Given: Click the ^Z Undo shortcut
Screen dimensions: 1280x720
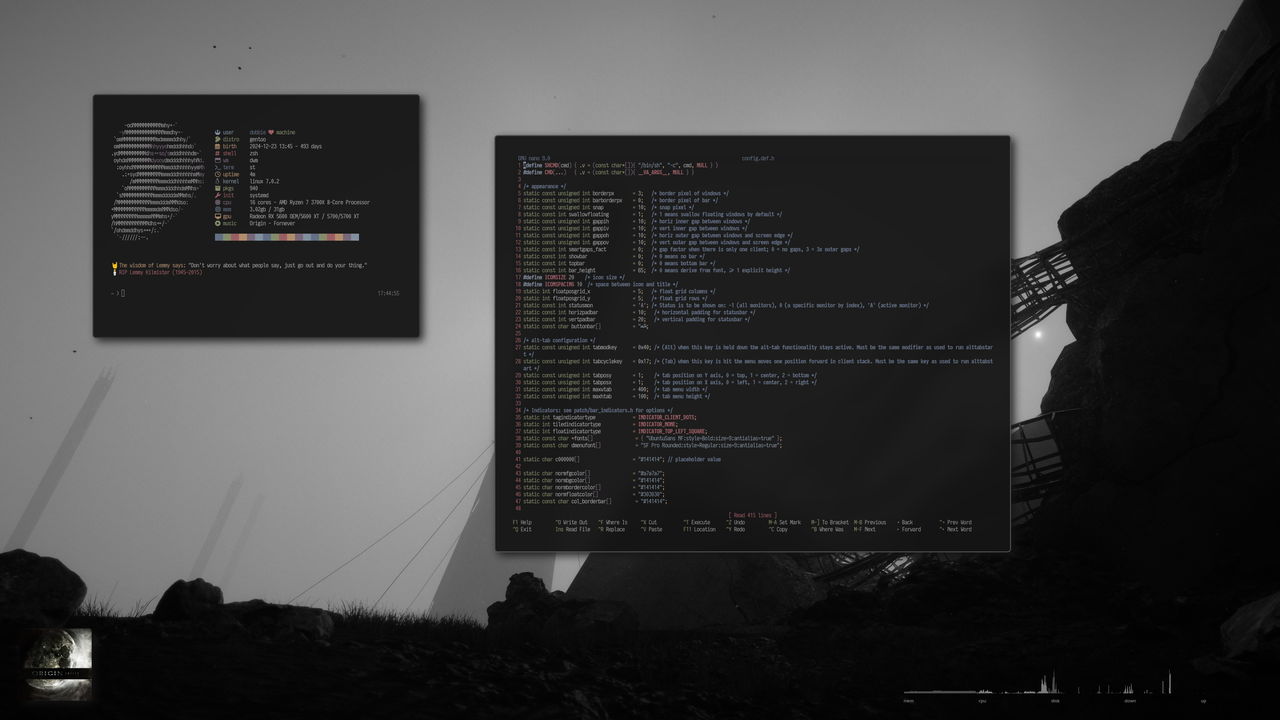Looking at the screenshot, I should click(735, 522).
